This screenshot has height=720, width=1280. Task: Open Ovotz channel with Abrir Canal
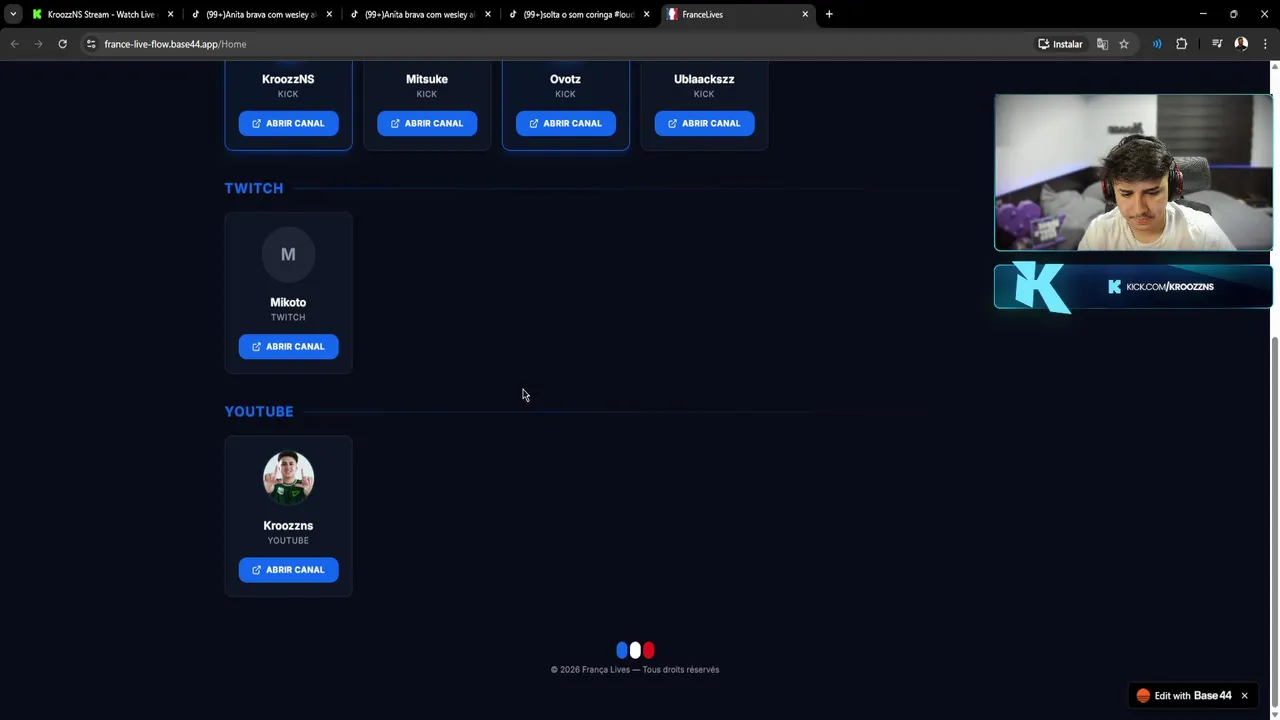[x=565, y=123]
